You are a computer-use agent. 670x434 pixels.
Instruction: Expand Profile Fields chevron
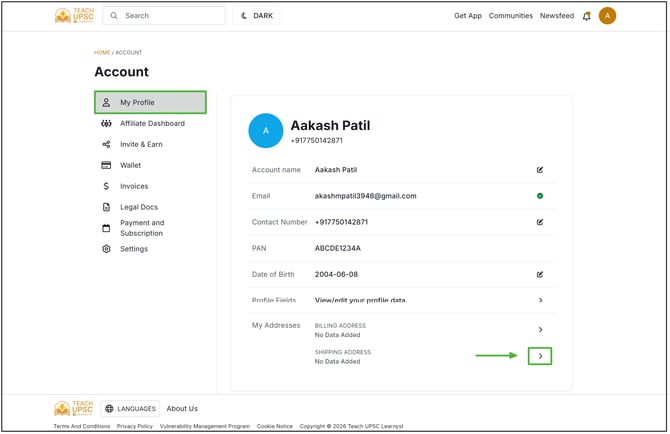(x=542, y=301)
